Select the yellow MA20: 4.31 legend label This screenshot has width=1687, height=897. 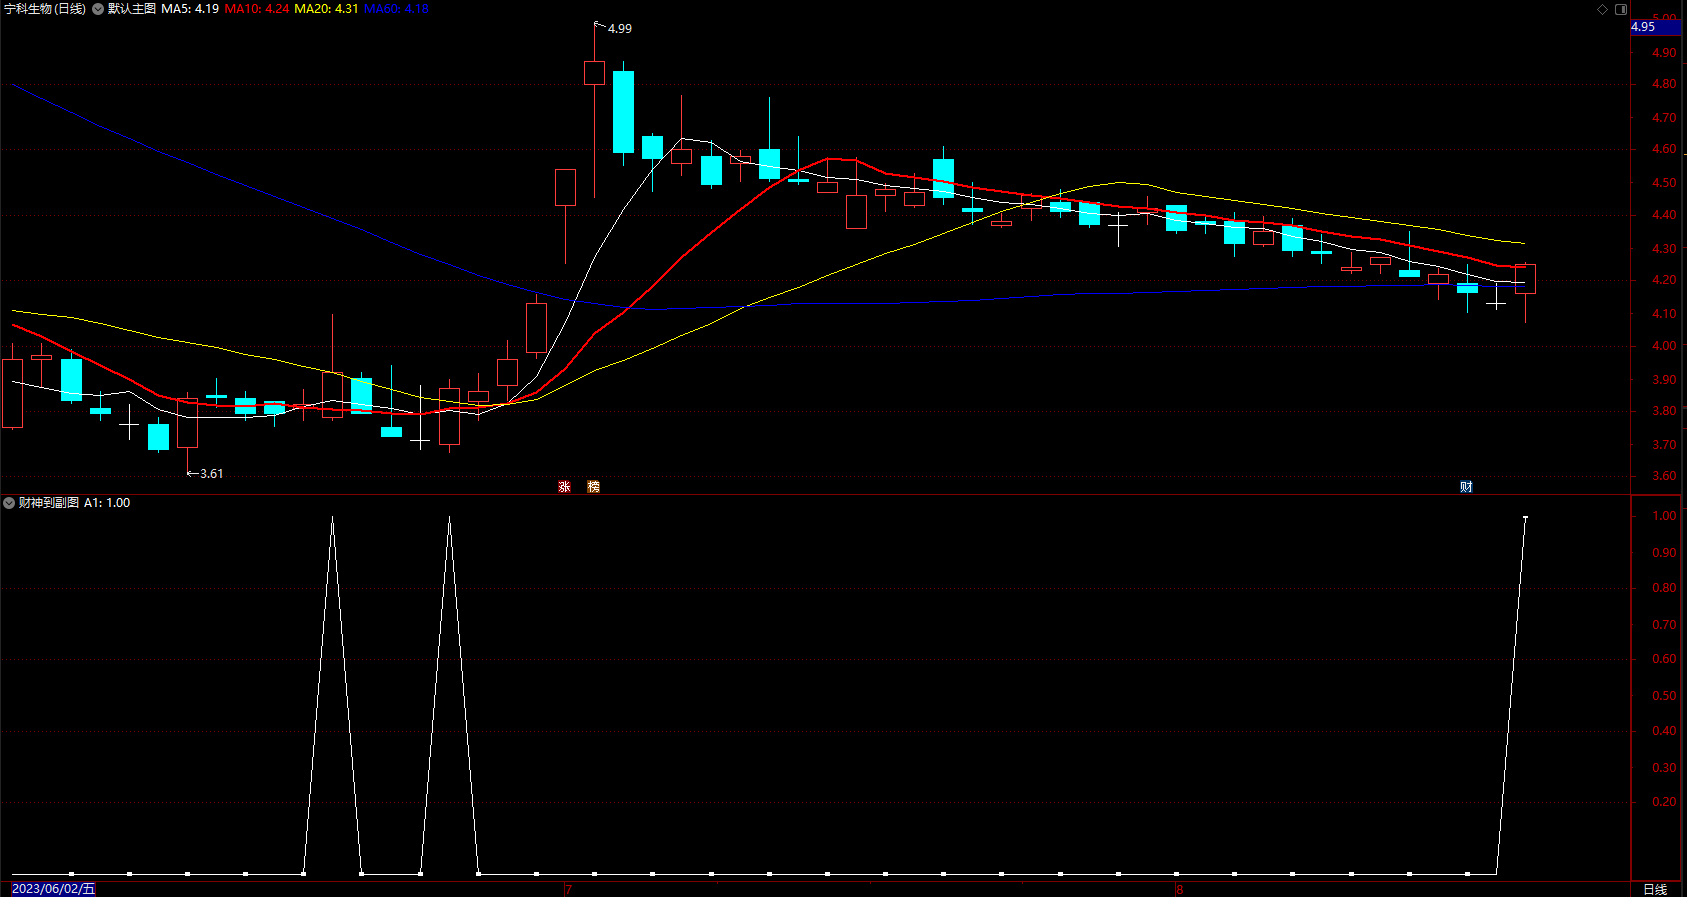click(x=326, y=9)
